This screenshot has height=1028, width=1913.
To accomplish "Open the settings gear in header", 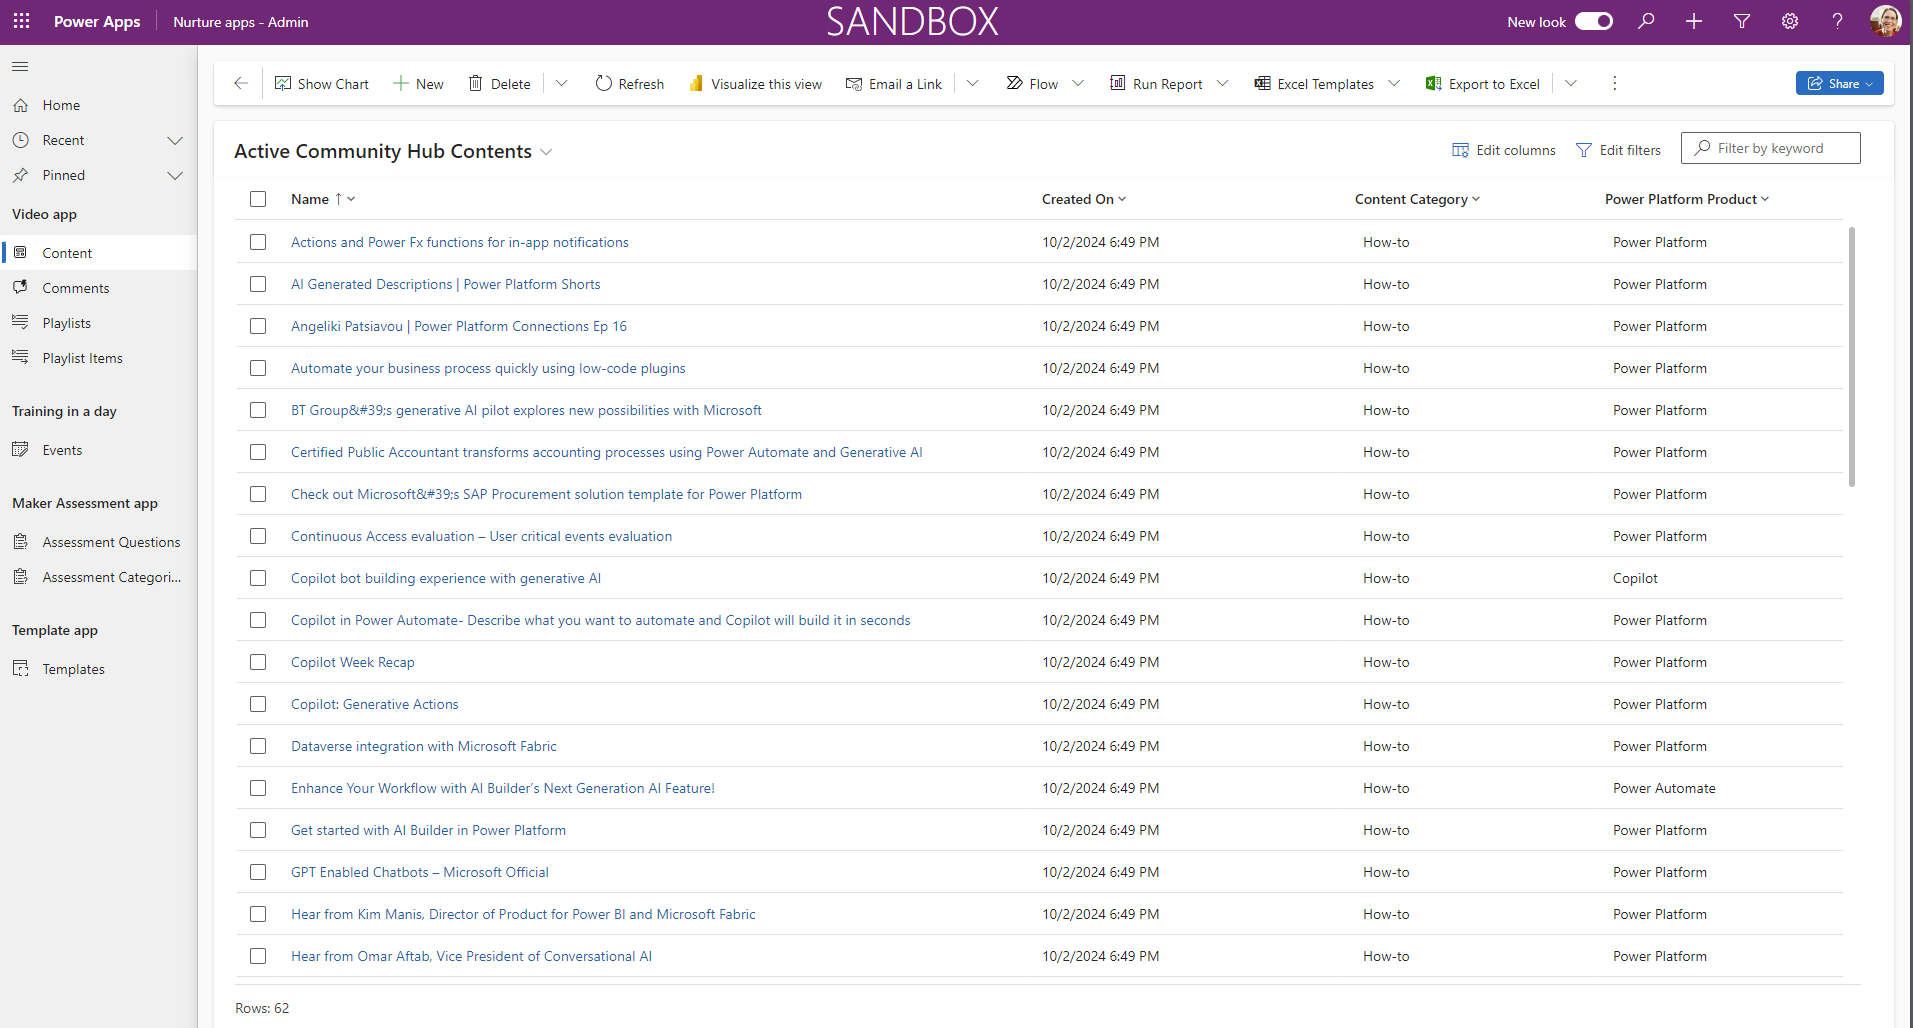I will (1790, 21).
